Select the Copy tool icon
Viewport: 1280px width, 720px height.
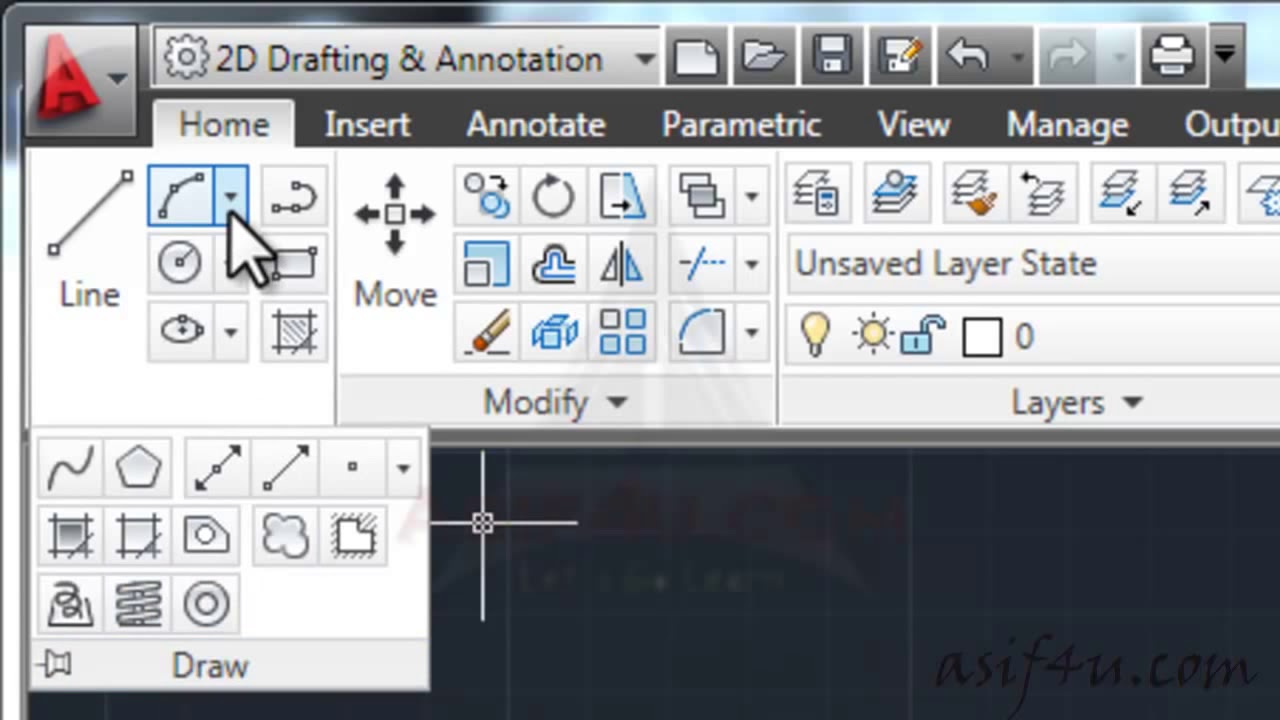click(x=487, y=196)
